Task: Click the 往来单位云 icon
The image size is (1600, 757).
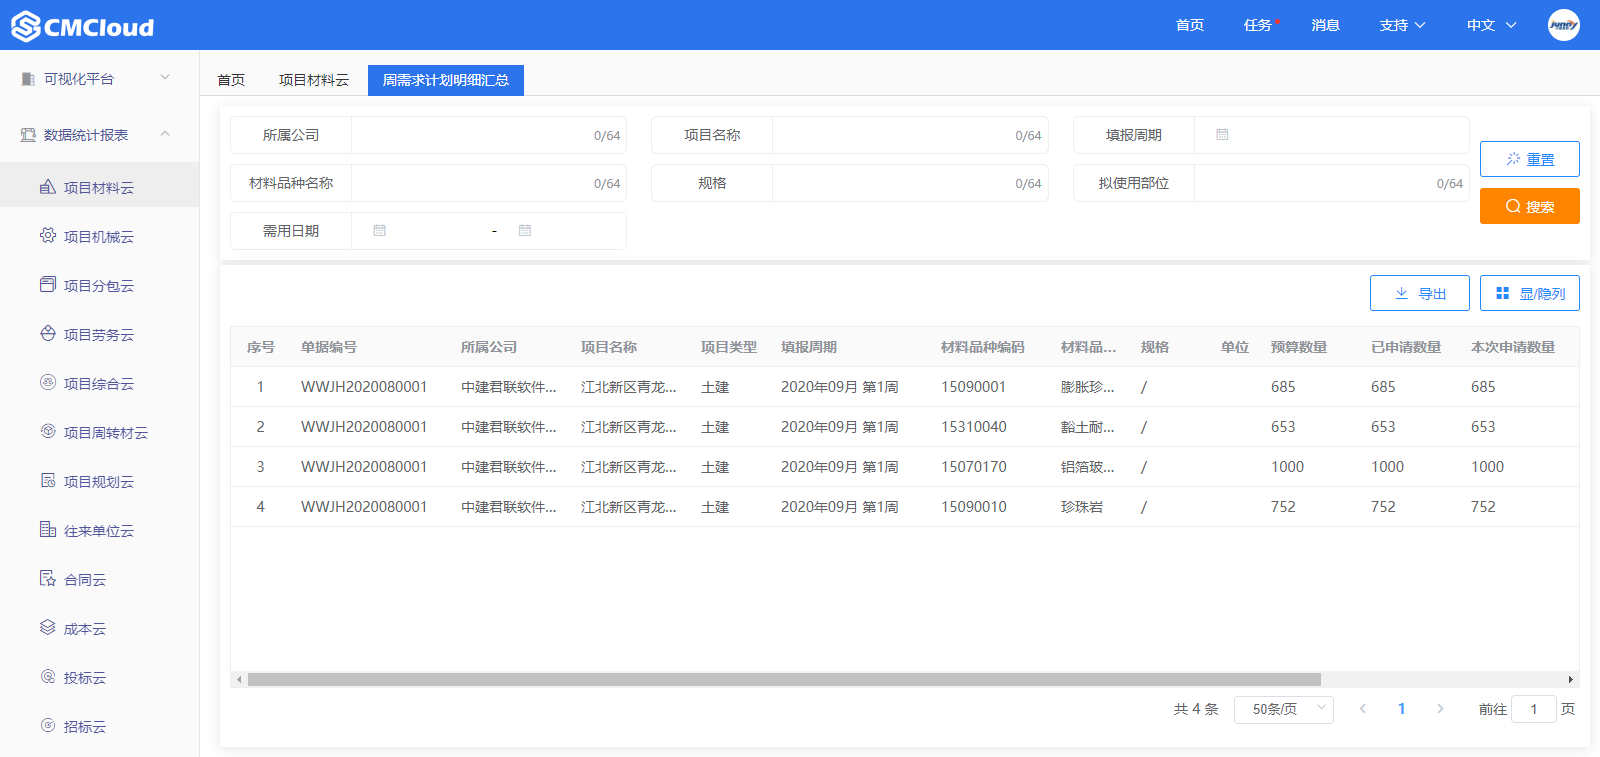Action: 47,529
